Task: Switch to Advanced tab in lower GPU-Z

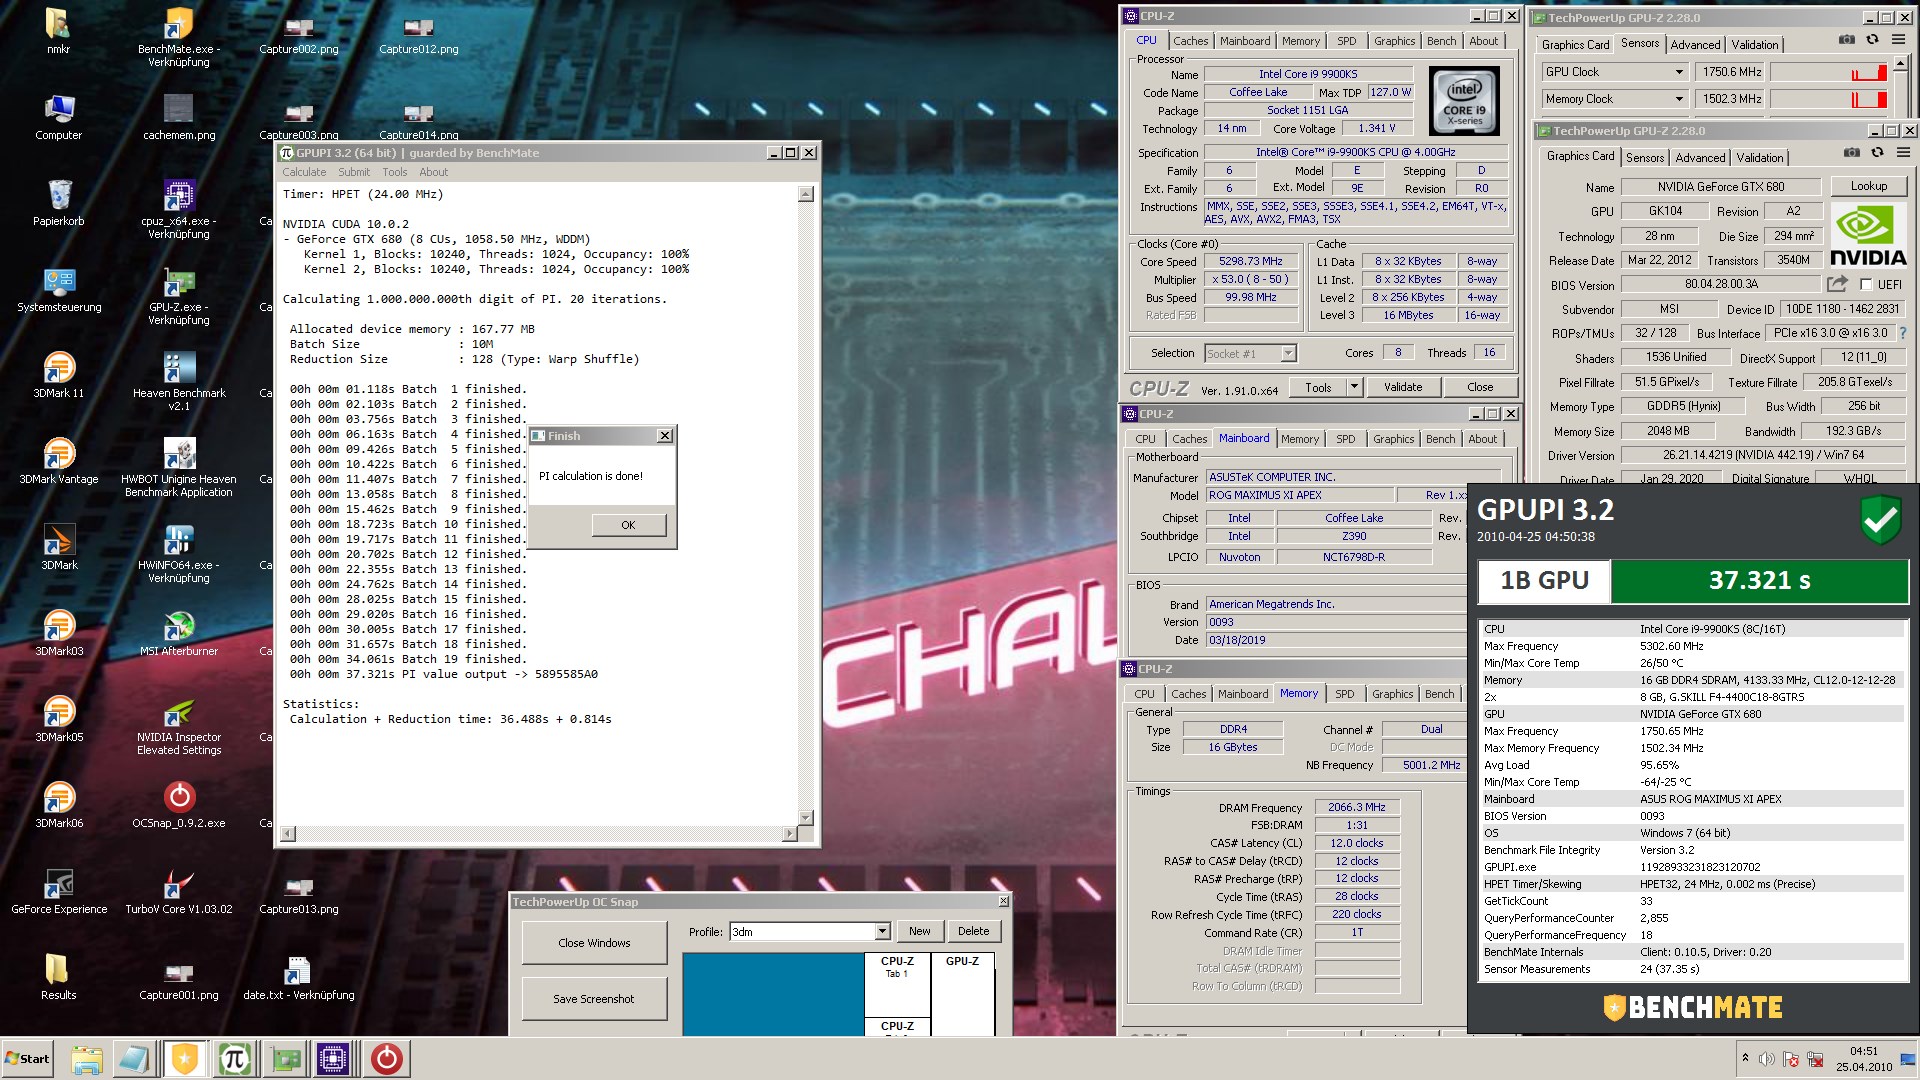Action: tap(1700, 158)
